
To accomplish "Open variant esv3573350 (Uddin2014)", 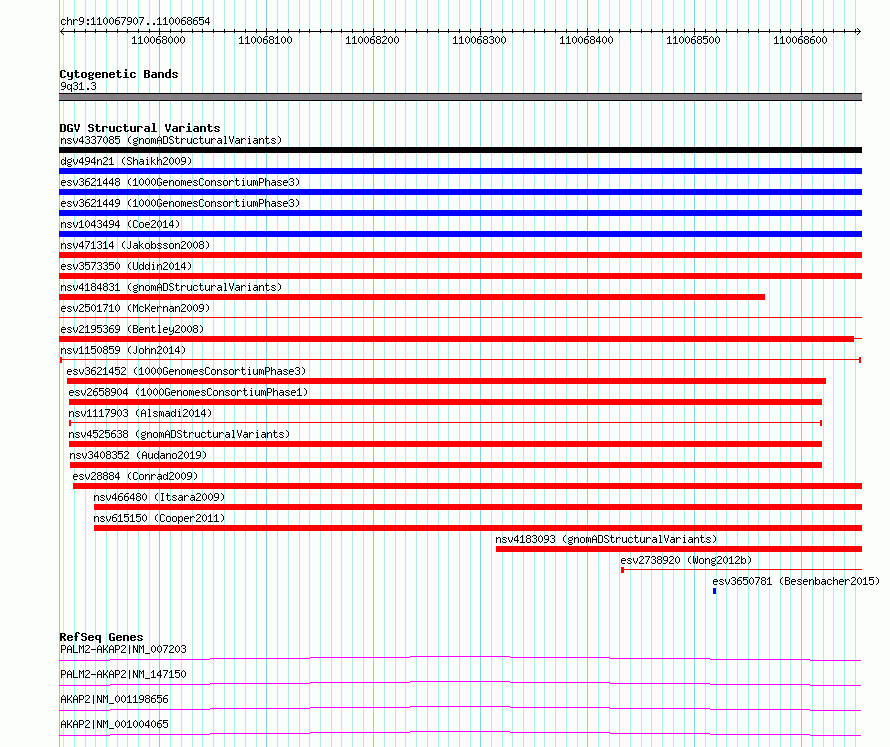I will coord(126,266).
